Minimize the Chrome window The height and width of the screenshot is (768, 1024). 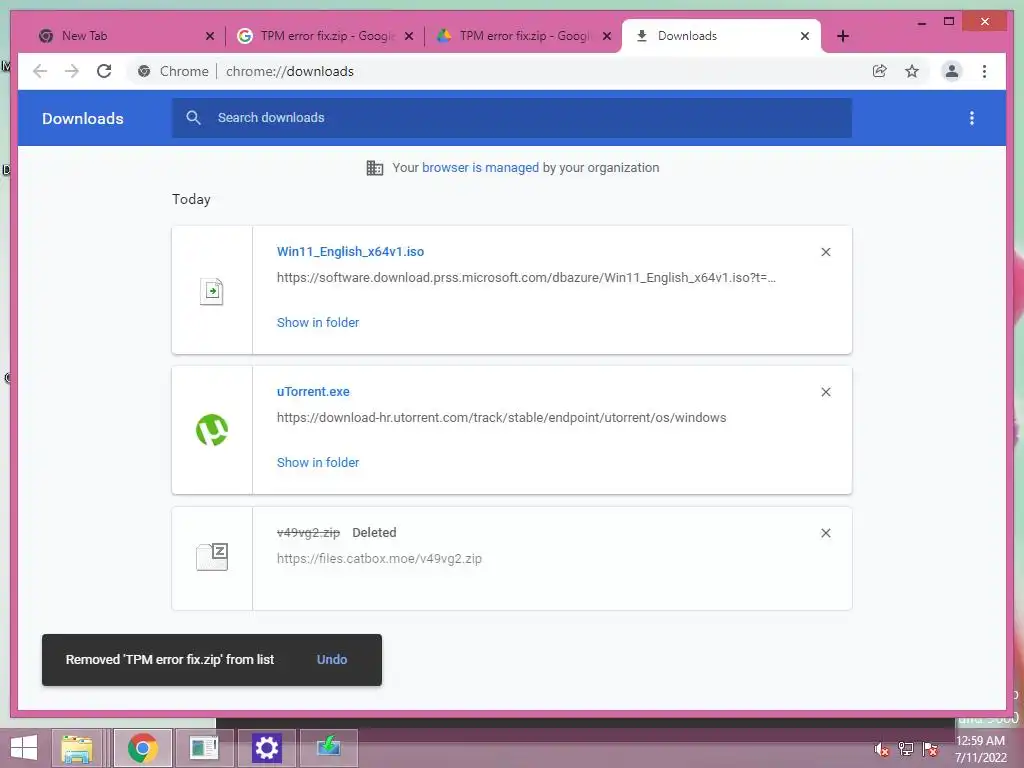click(x=921, y=22)
